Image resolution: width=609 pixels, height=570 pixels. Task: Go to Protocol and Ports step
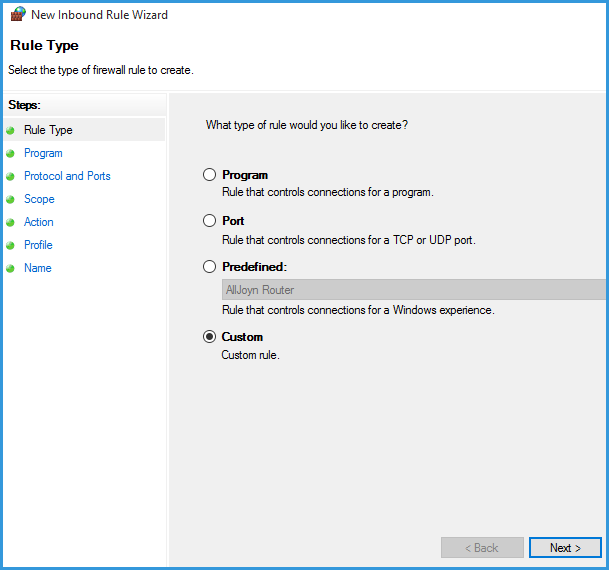(67, 176)
